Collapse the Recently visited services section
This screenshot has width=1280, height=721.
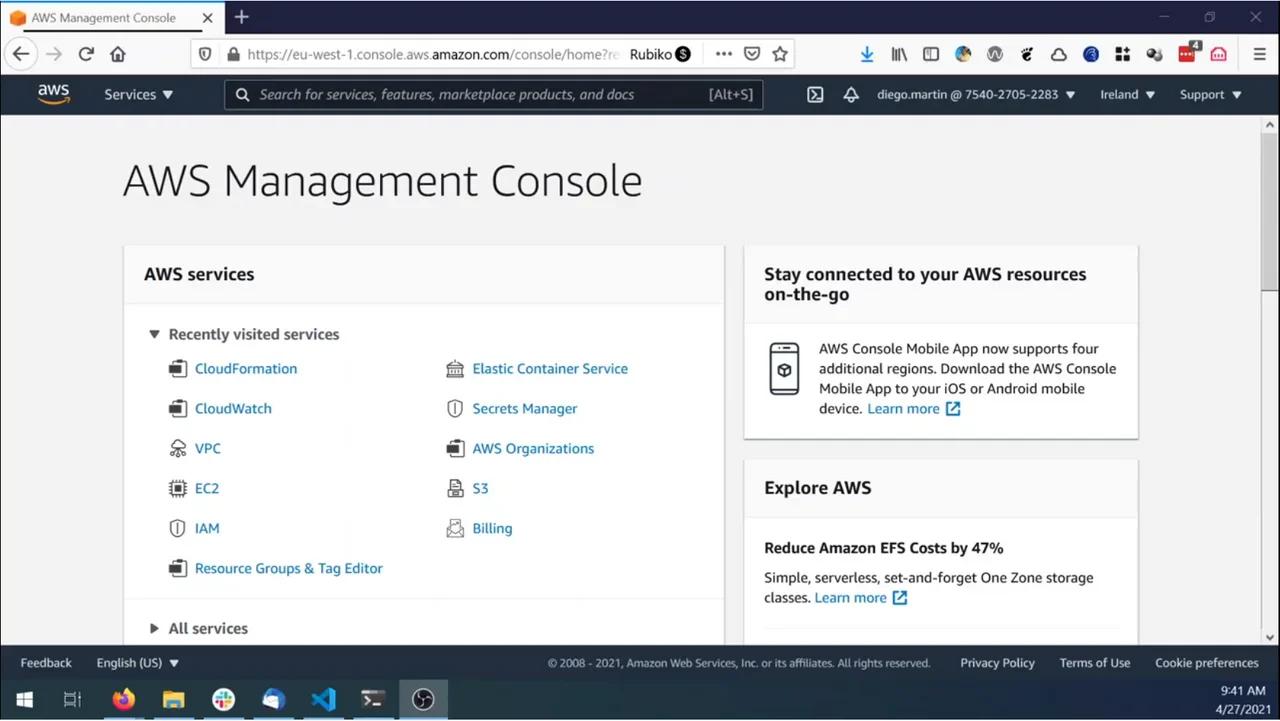[155, 334]
